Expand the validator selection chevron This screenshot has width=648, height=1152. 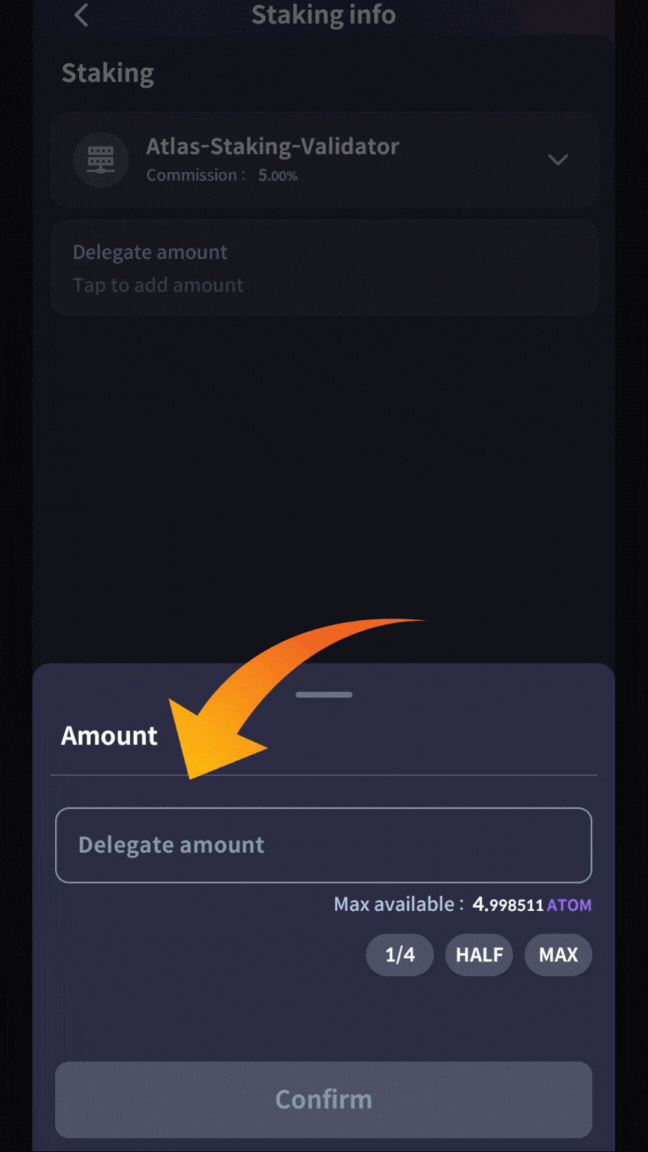coord(558,159)
